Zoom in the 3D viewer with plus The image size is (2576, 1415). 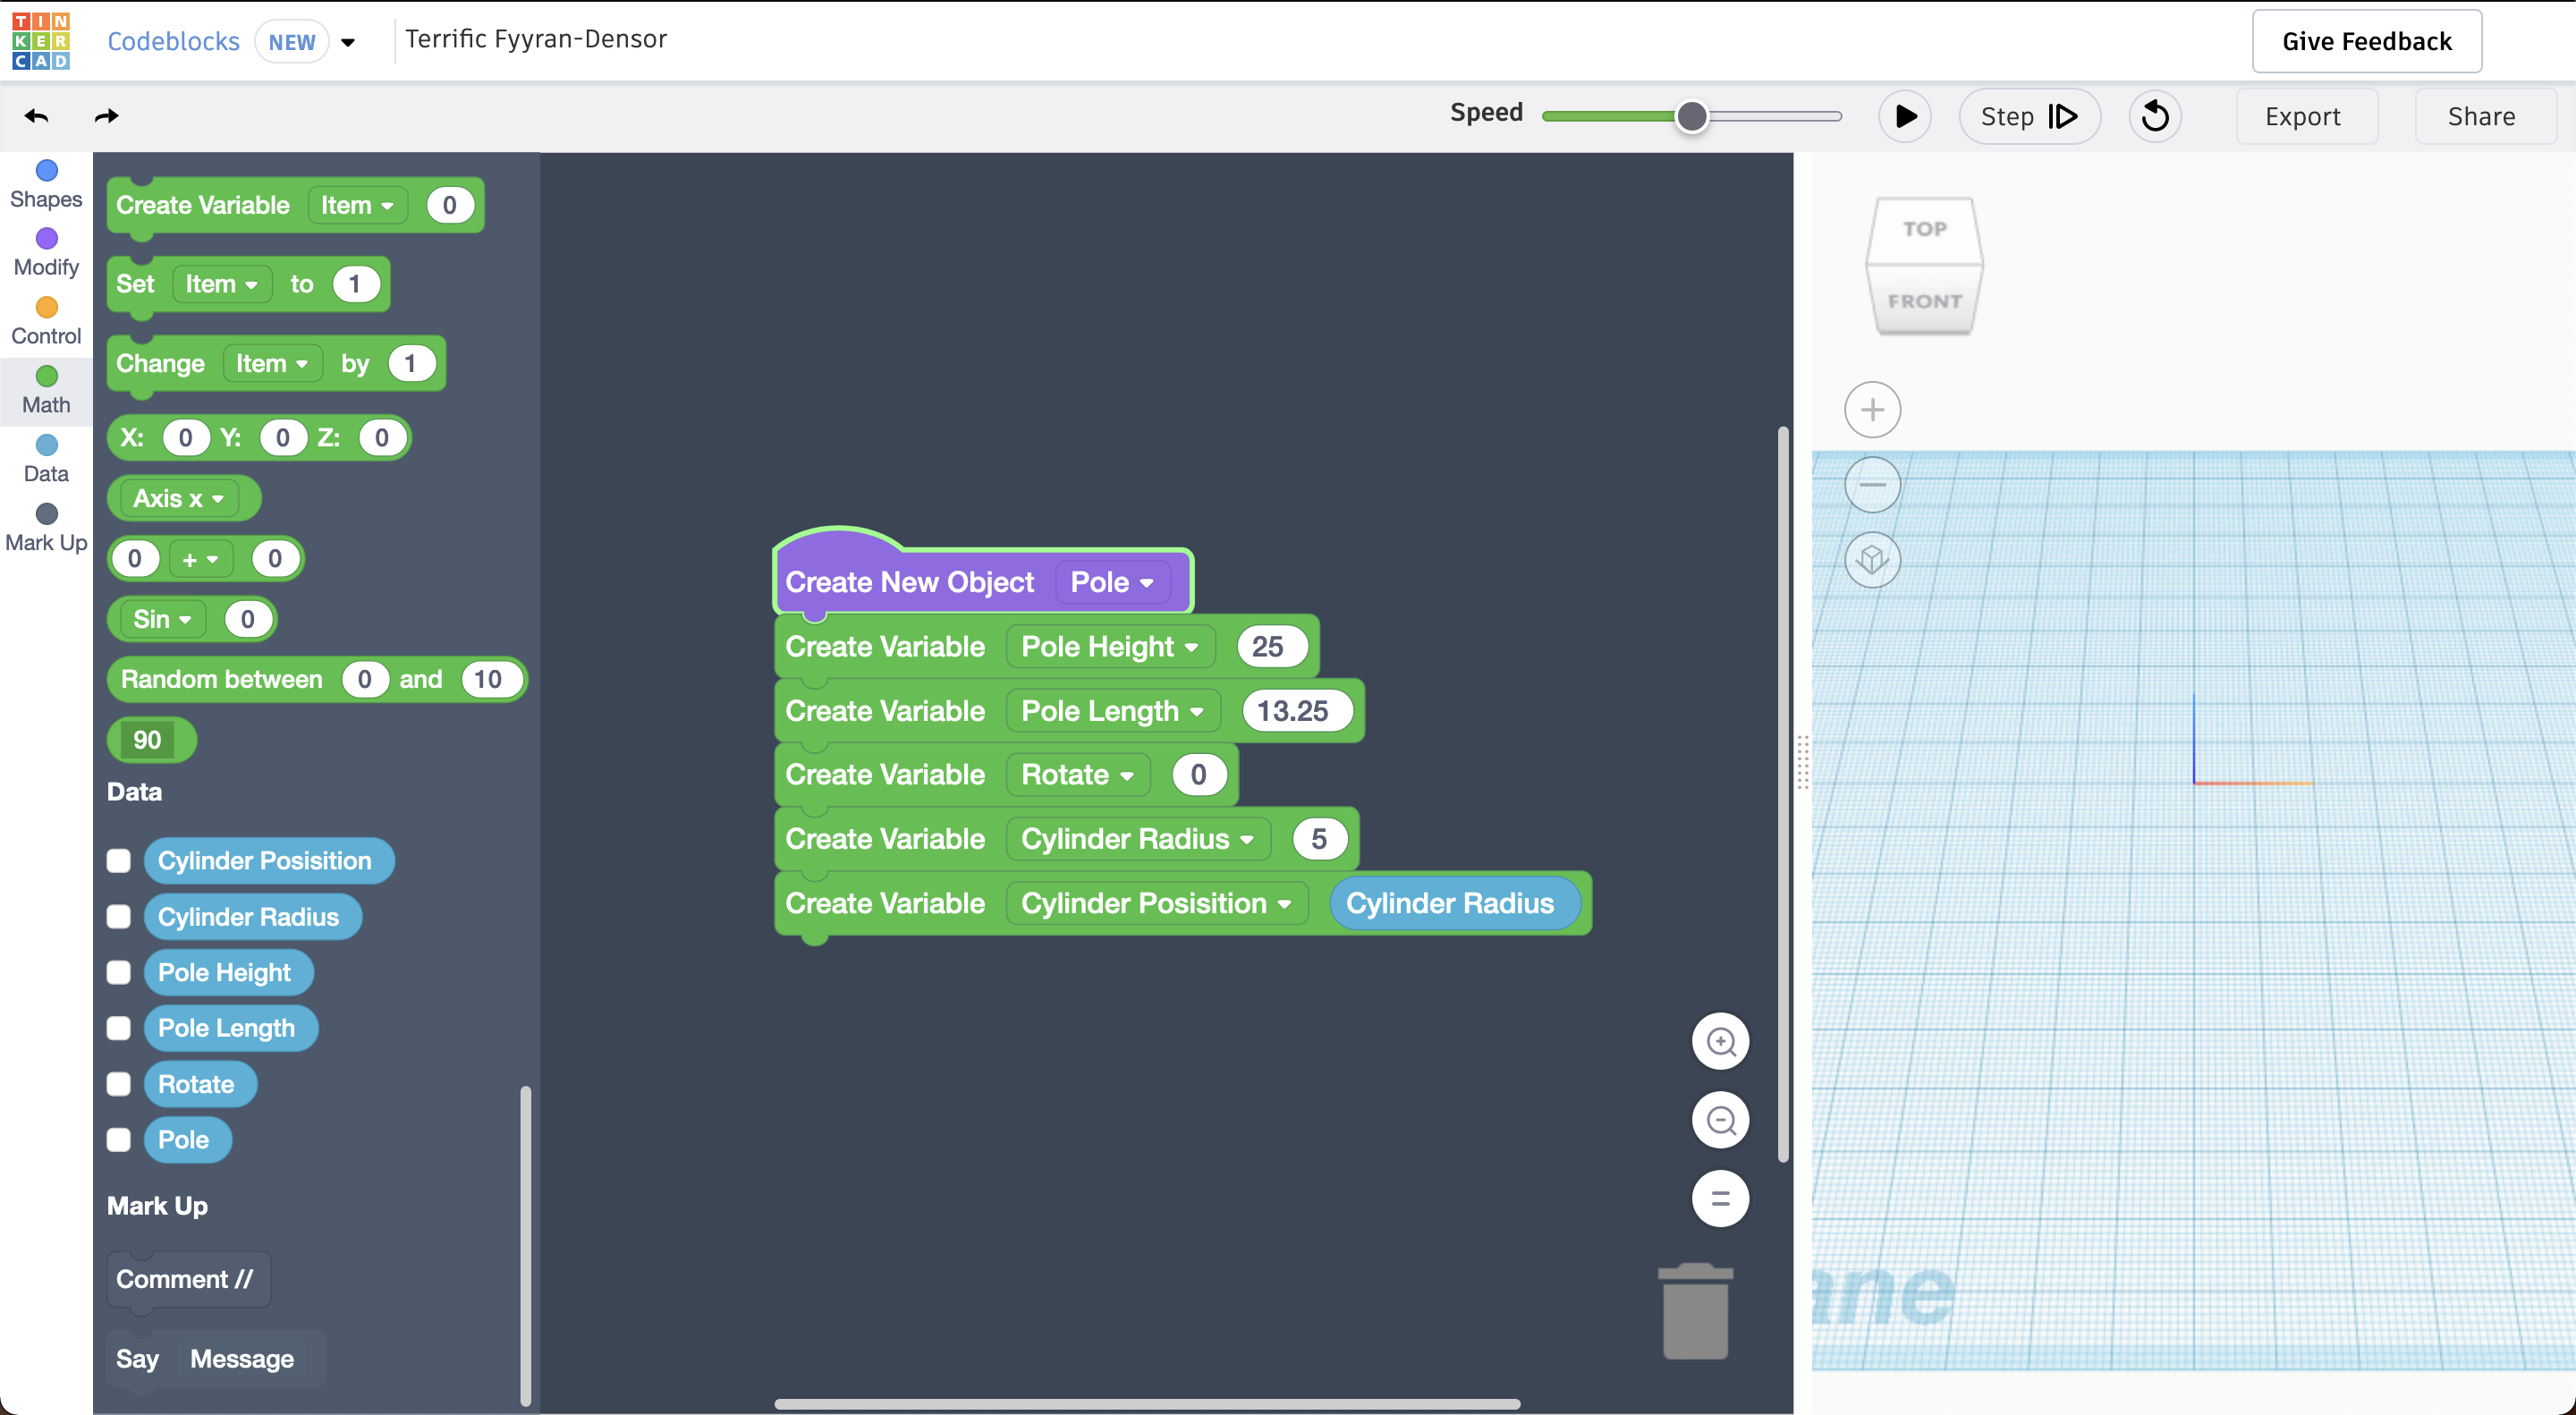click(x=1872, y=410)
